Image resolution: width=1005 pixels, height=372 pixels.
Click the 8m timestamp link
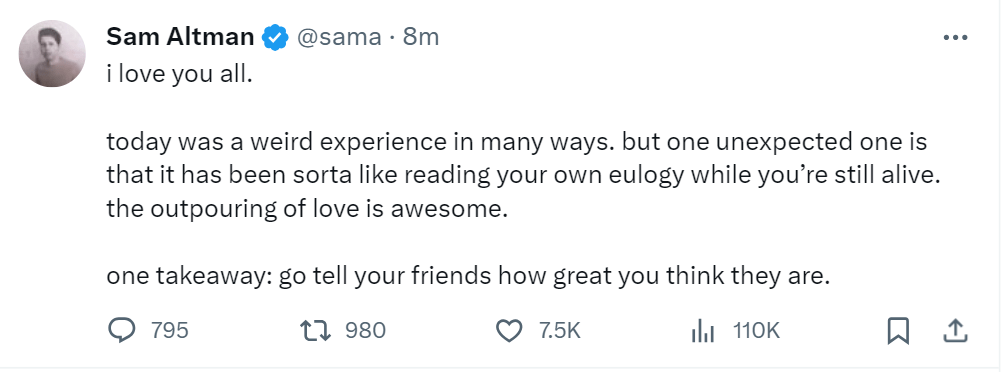[x=421, y=37]
